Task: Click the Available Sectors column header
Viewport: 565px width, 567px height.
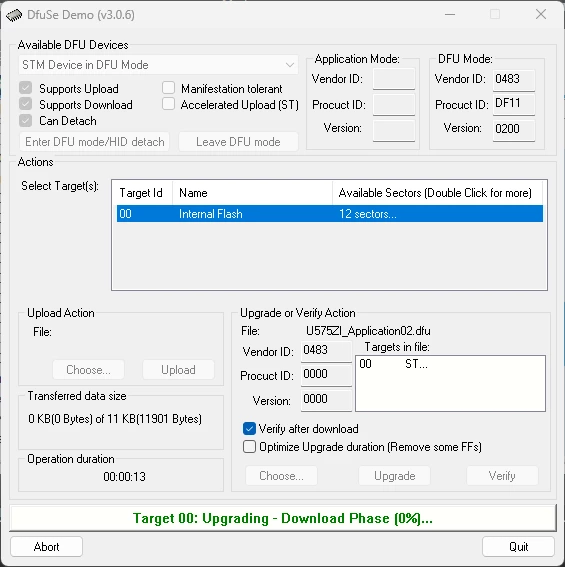Action: pos(437,193)
